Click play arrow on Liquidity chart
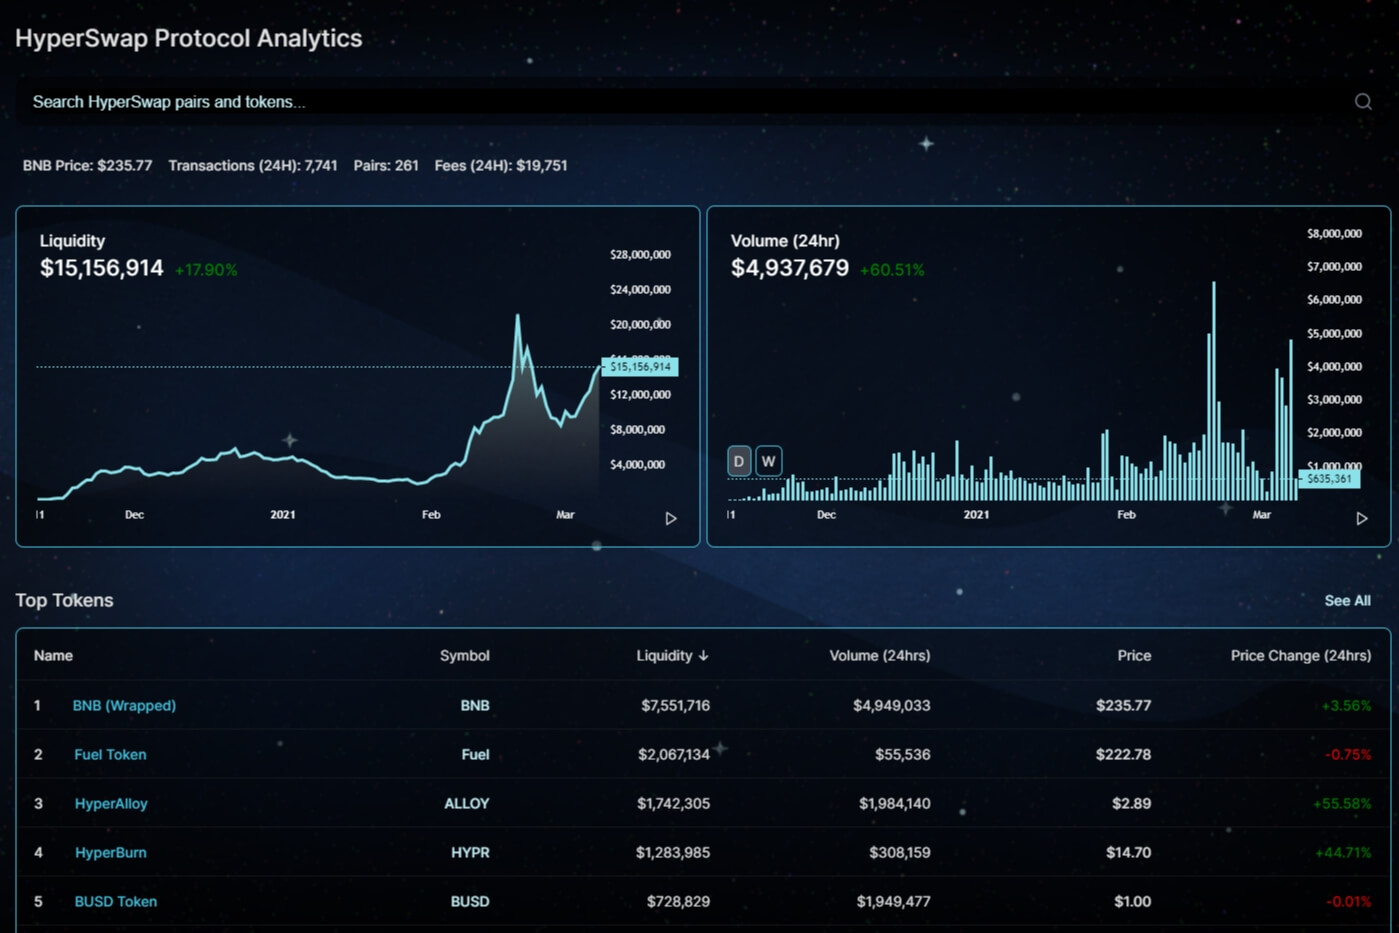The width and height of the screenshot is (1399, 933). click(671, 518)
